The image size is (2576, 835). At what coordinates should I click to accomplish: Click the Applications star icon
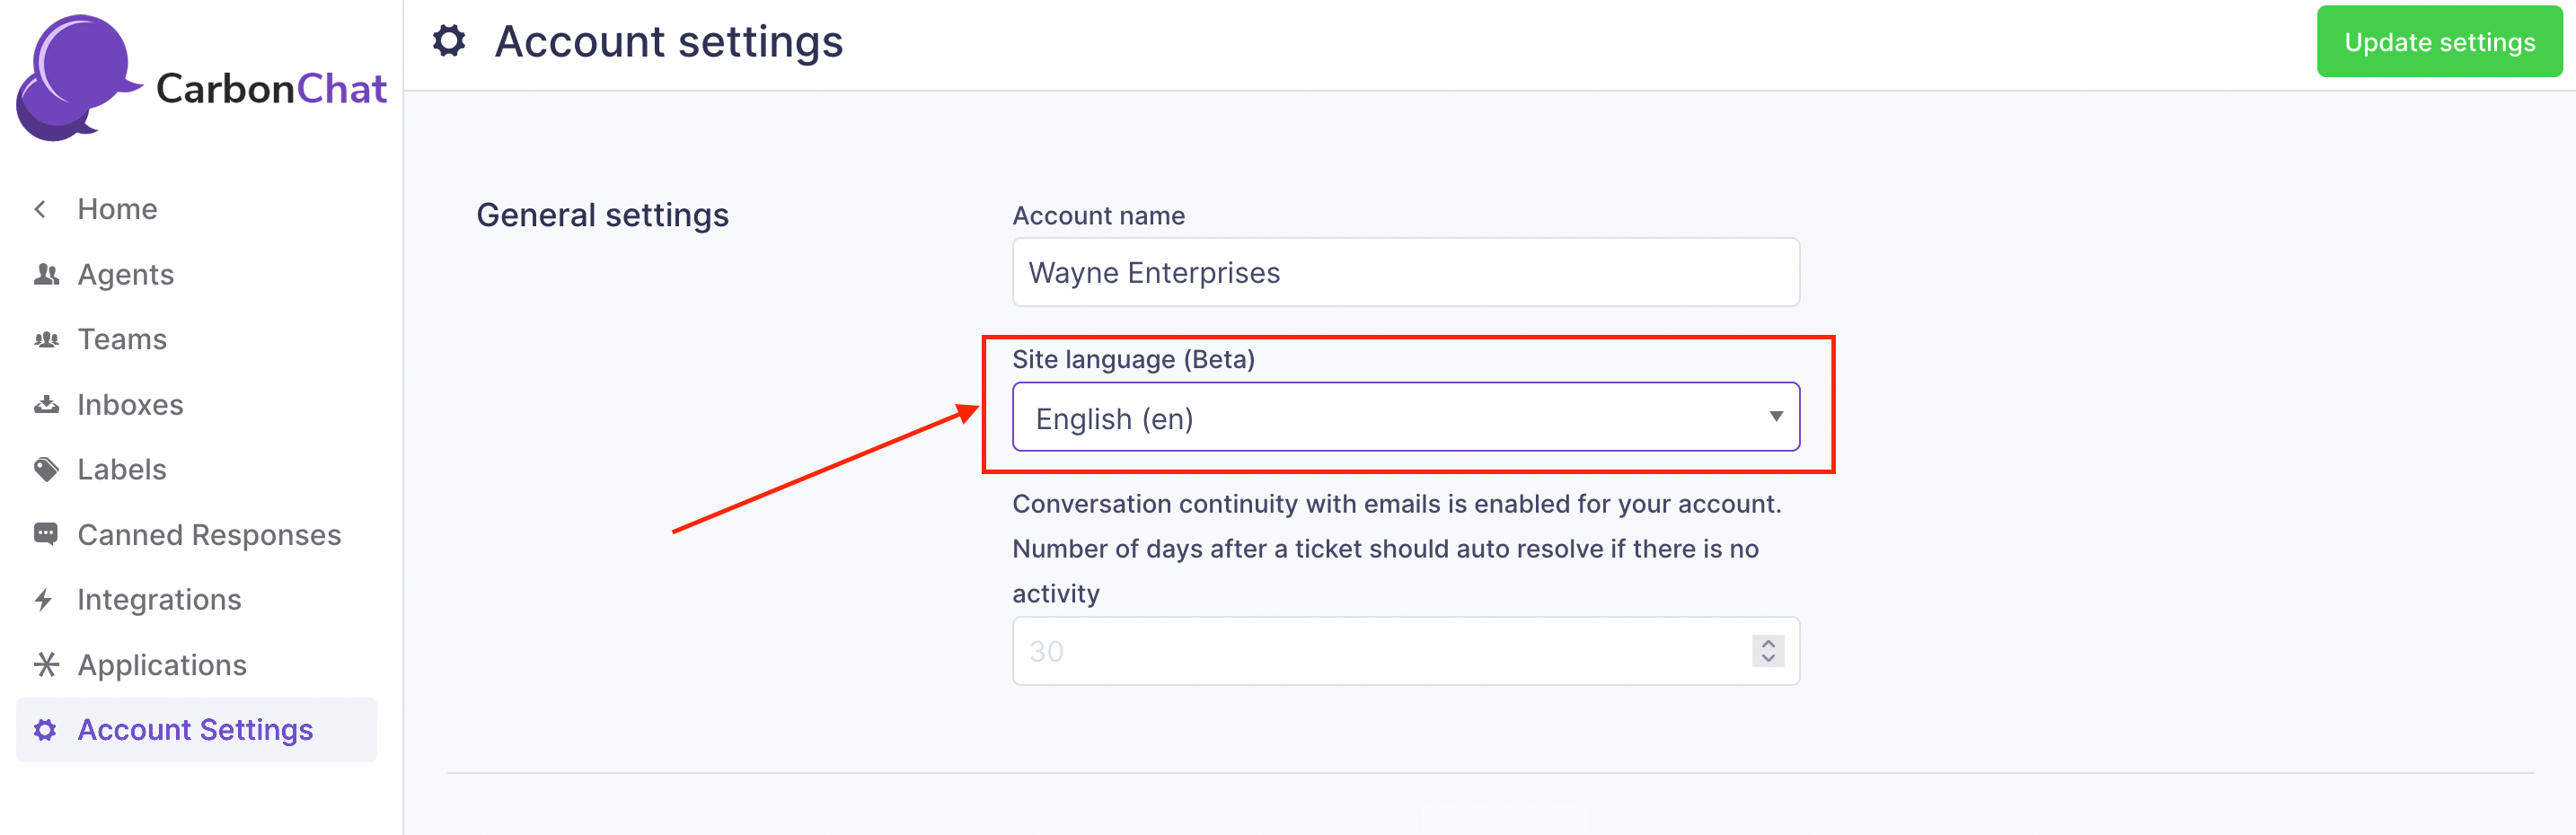(46, 665)
